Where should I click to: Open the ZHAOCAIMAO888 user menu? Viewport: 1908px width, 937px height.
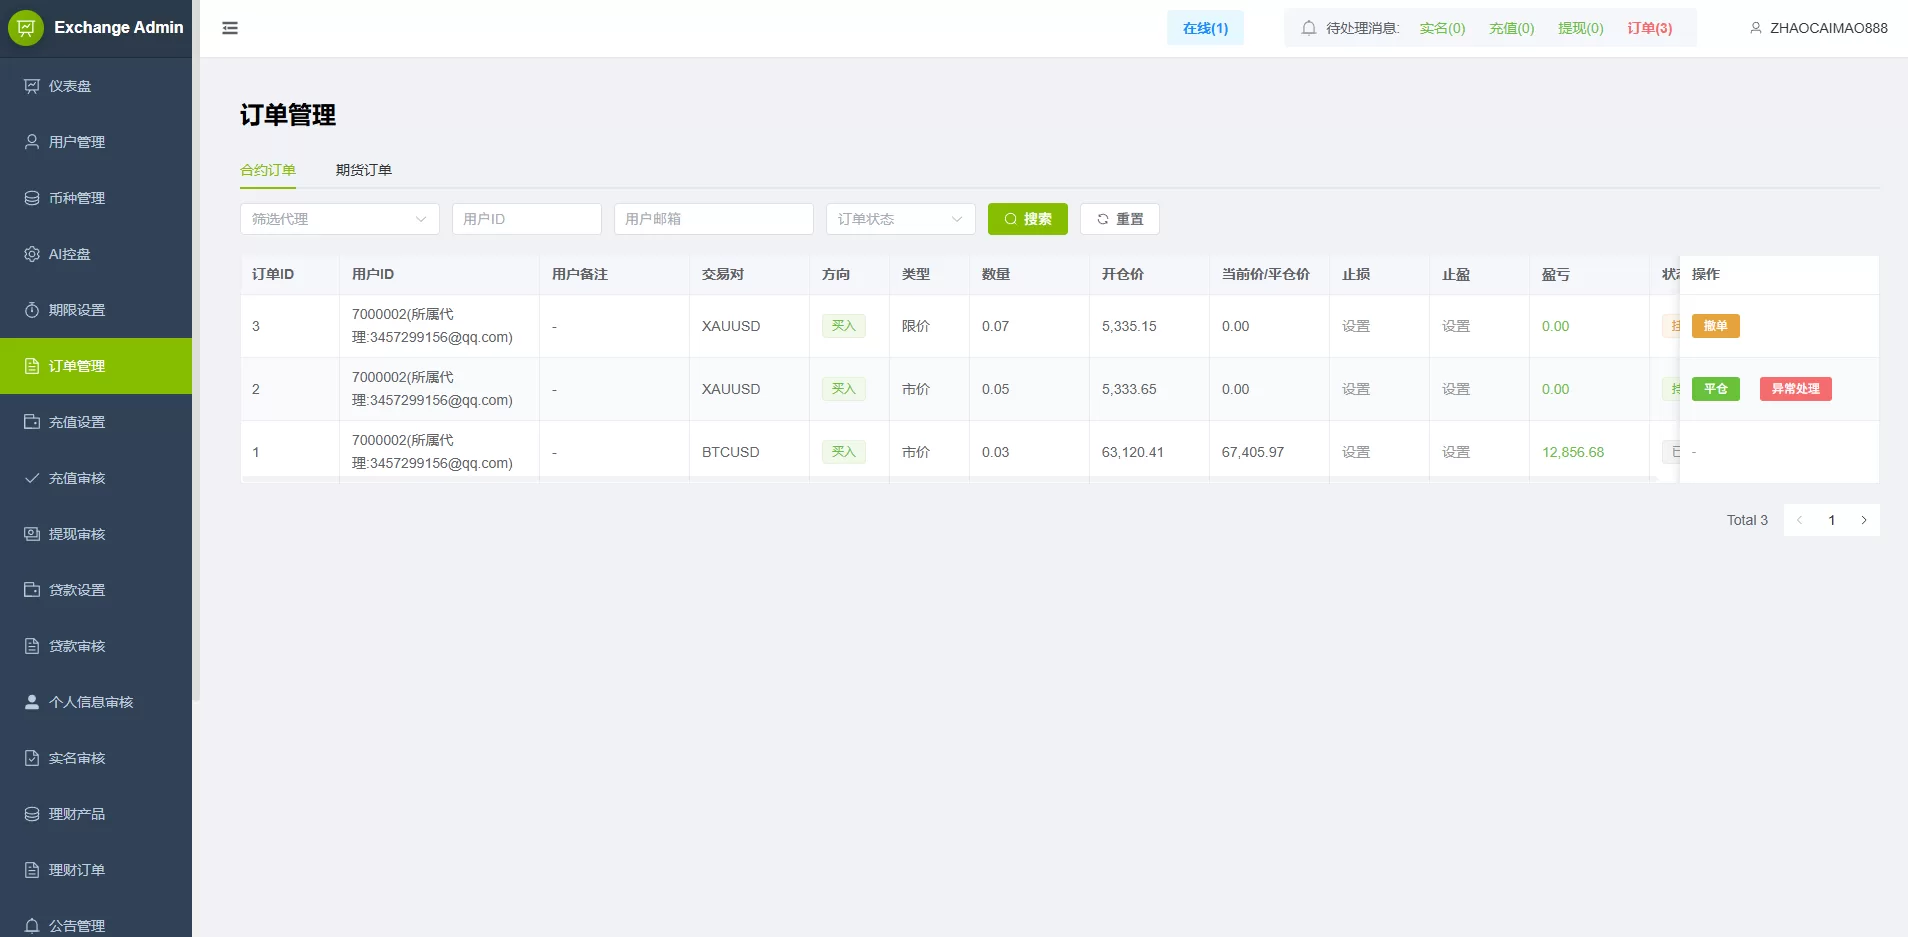(1818, 28)
